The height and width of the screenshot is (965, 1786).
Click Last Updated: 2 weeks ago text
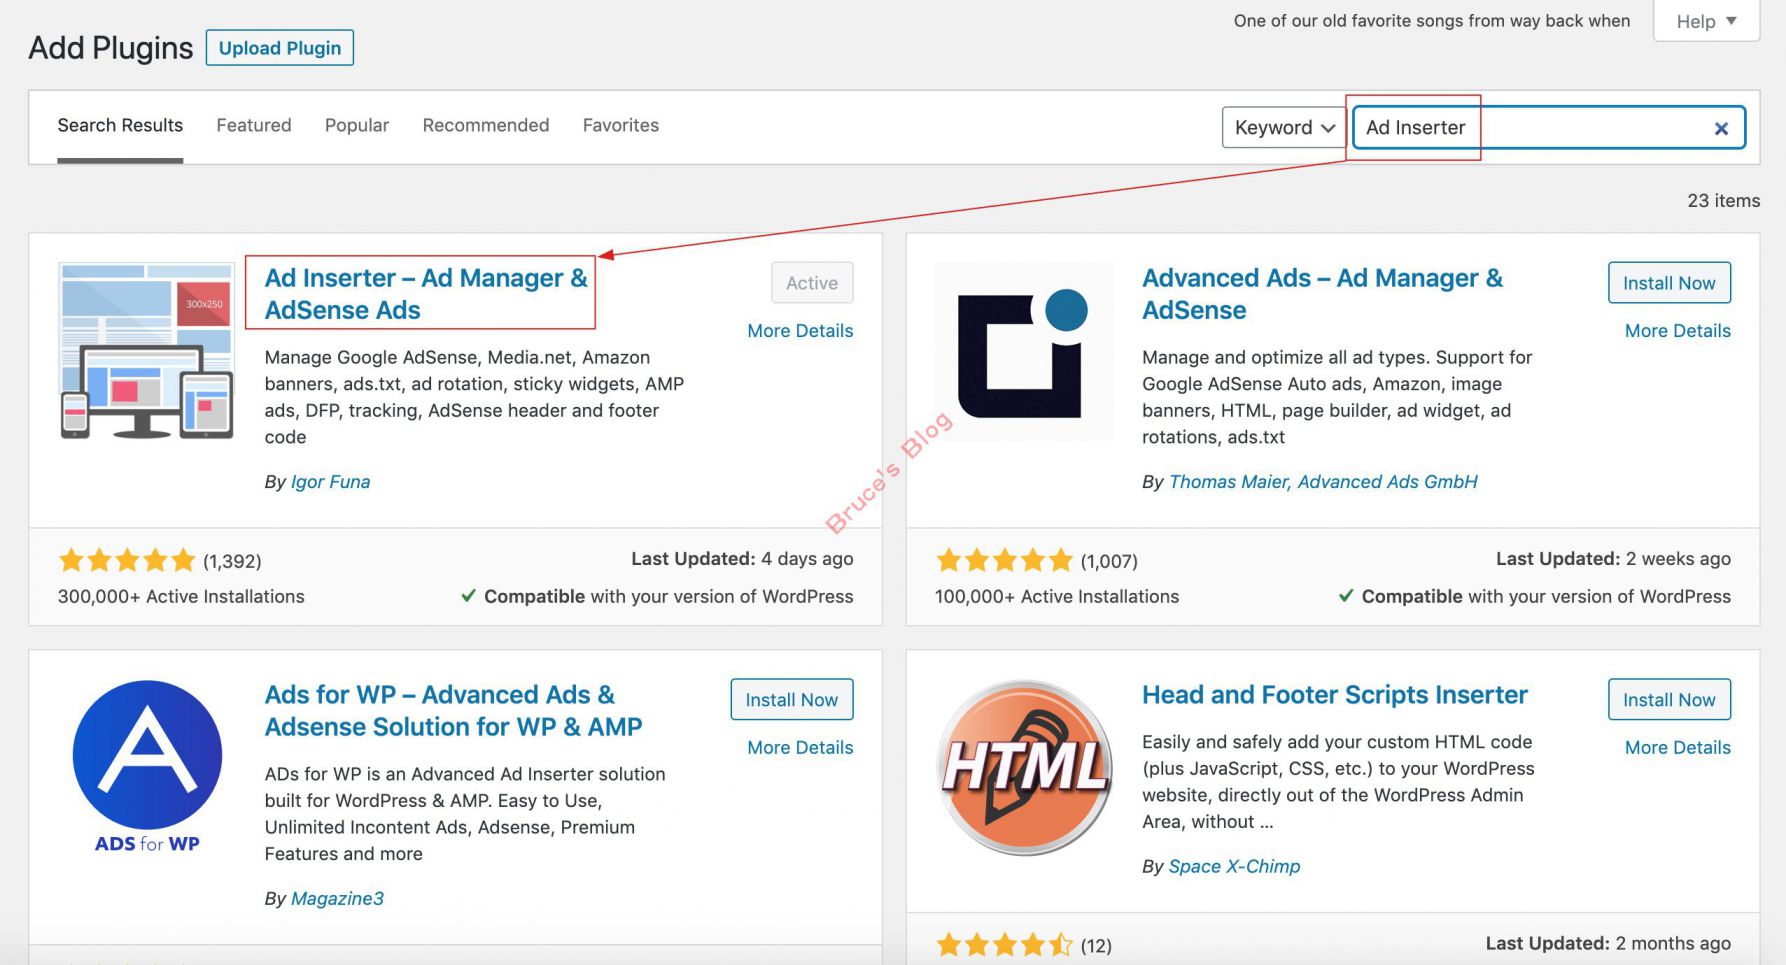pyautogui.click(x=1613, y=559)
